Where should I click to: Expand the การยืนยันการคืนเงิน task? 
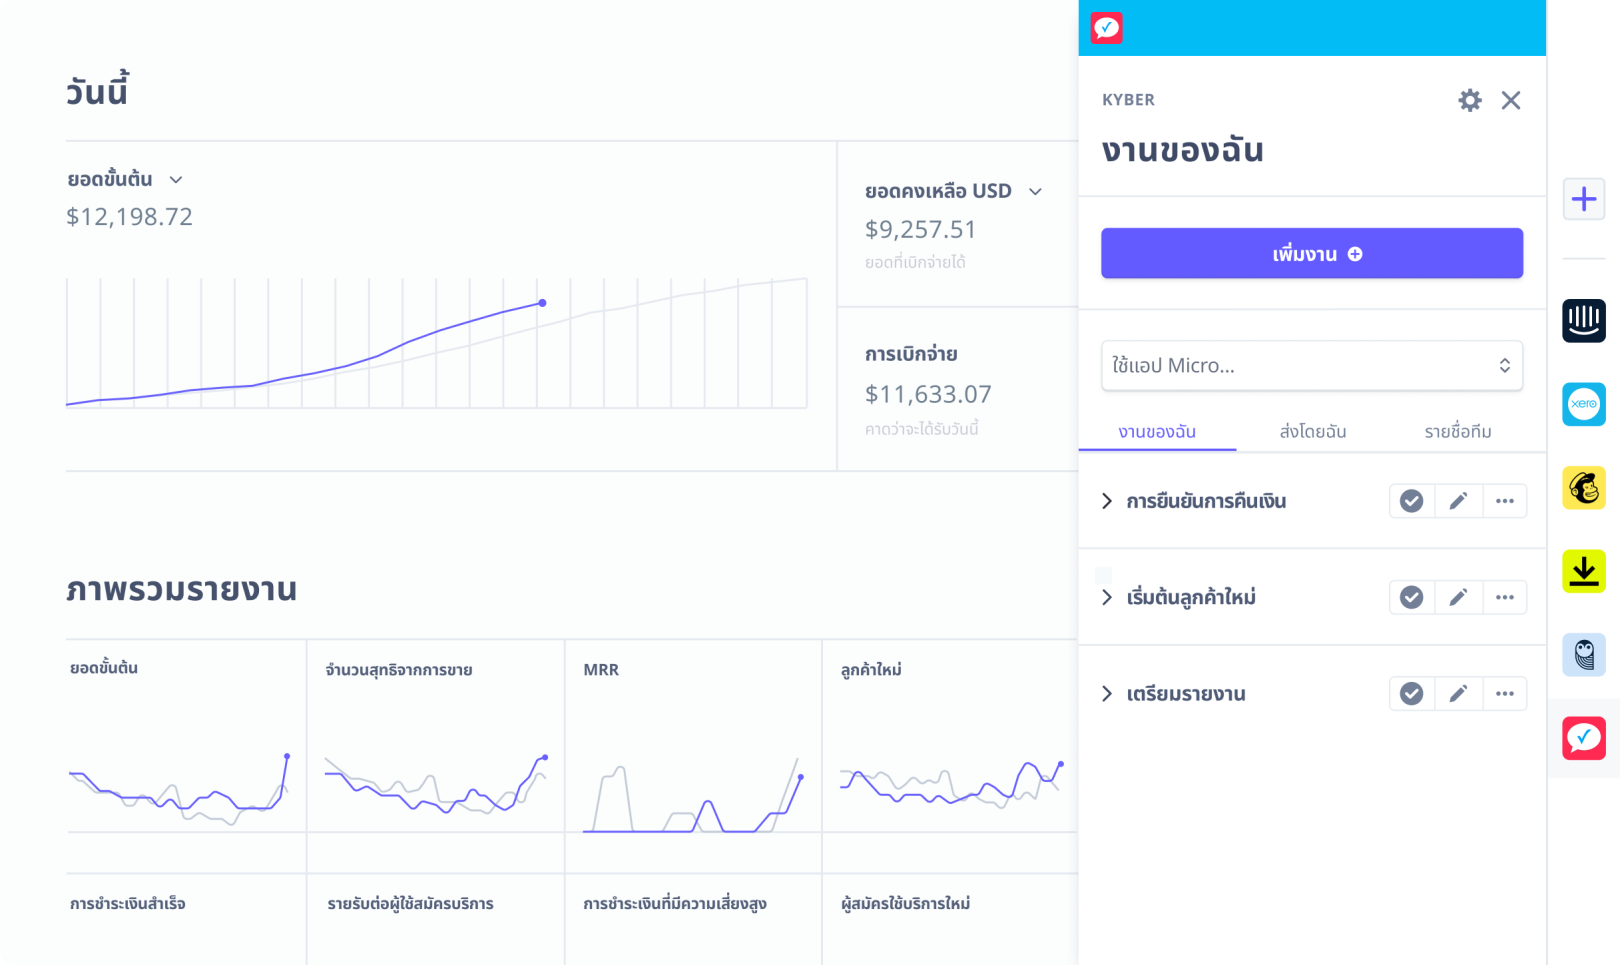pyautogui.click(x=1107, y=501)
